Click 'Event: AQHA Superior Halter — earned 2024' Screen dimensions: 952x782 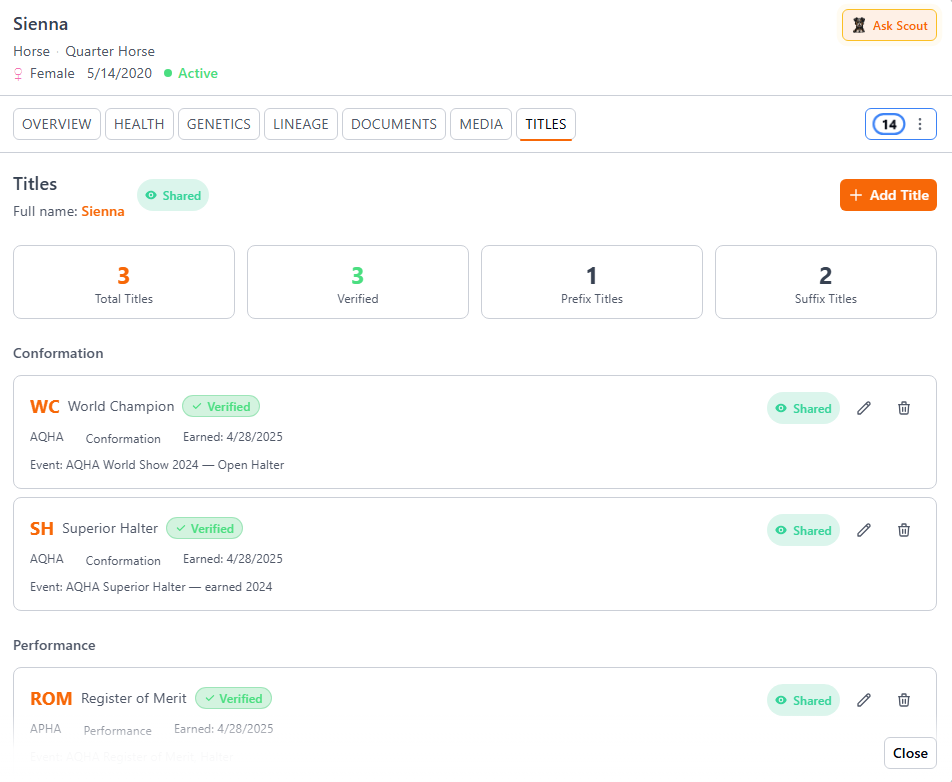[151, 587]
